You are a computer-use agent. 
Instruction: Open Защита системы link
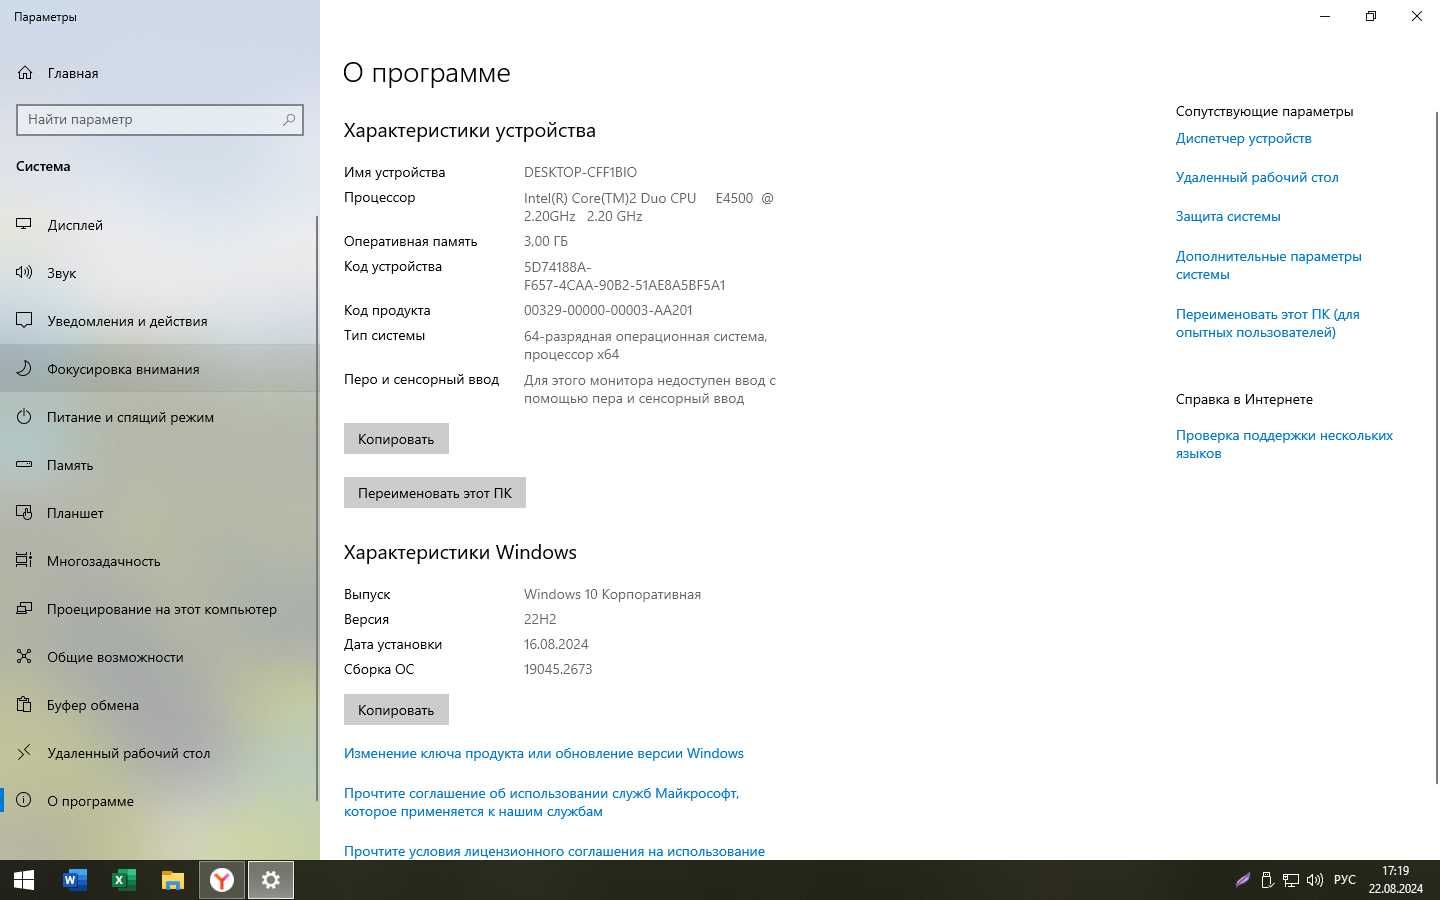[x=1228, y=216]
